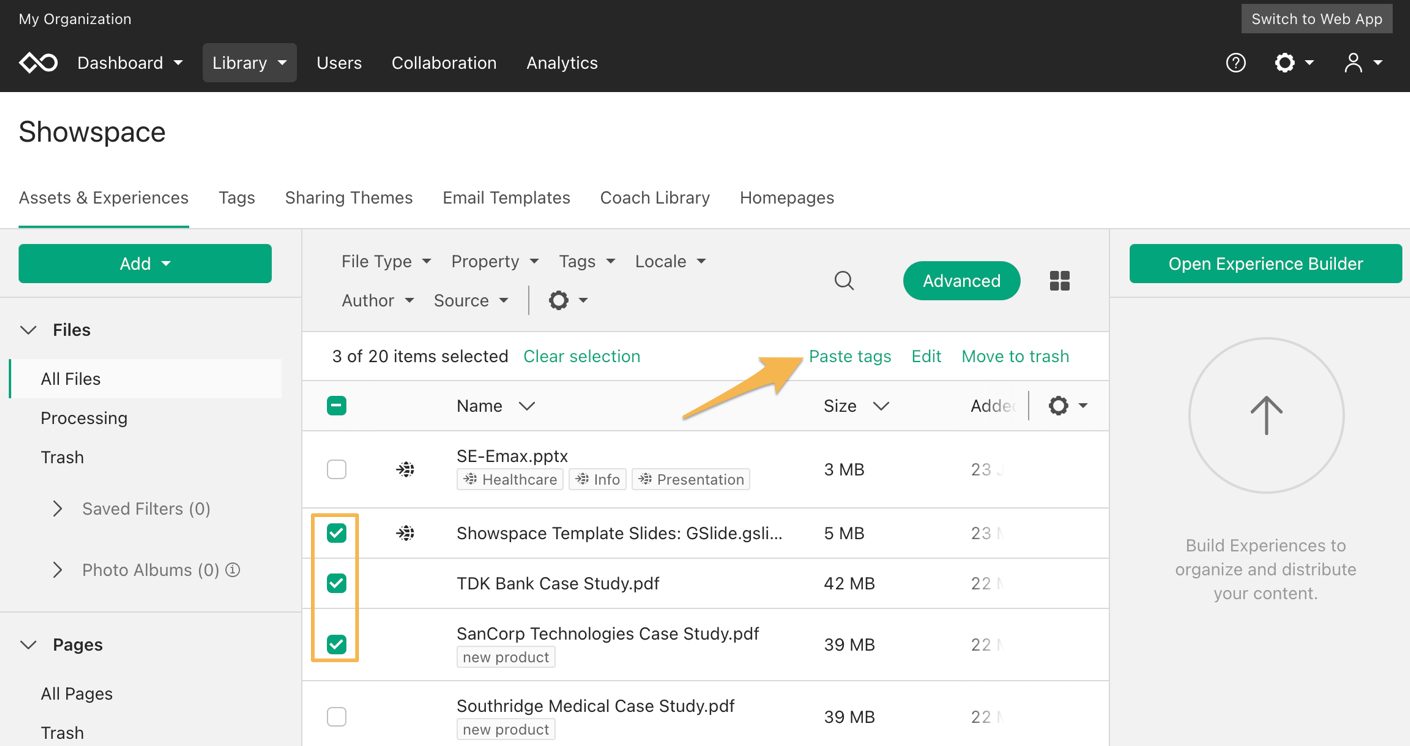Click the Paste tags link

click(850, 356)
